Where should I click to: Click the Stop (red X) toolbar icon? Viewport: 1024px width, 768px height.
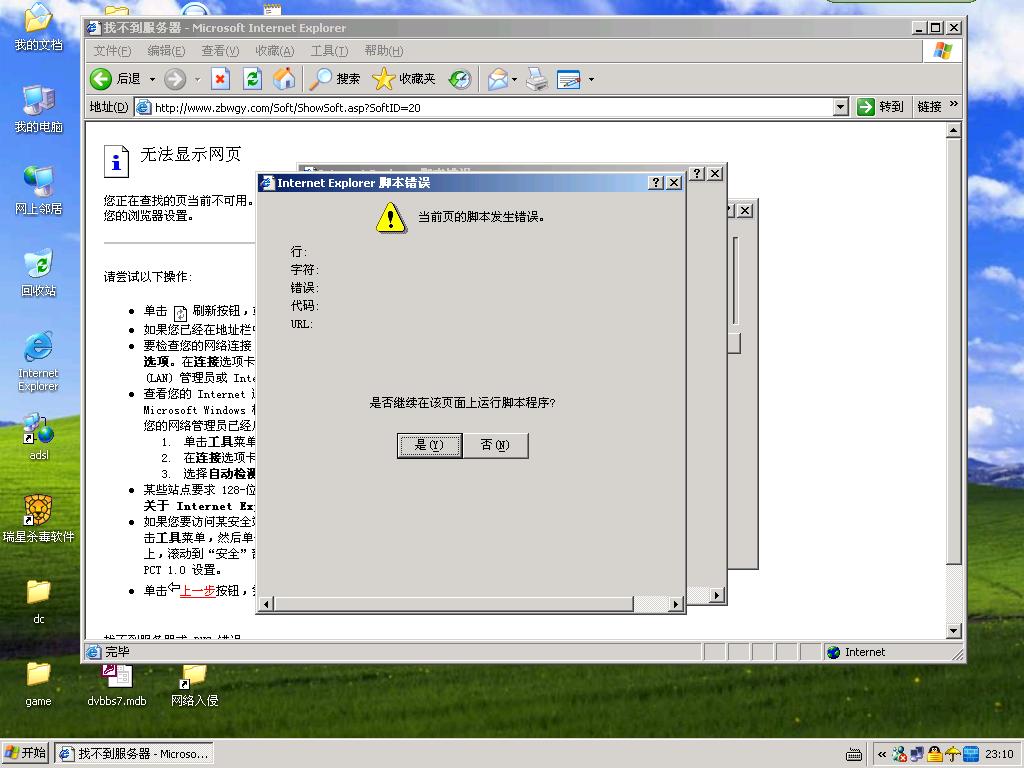tap(221, 80)
